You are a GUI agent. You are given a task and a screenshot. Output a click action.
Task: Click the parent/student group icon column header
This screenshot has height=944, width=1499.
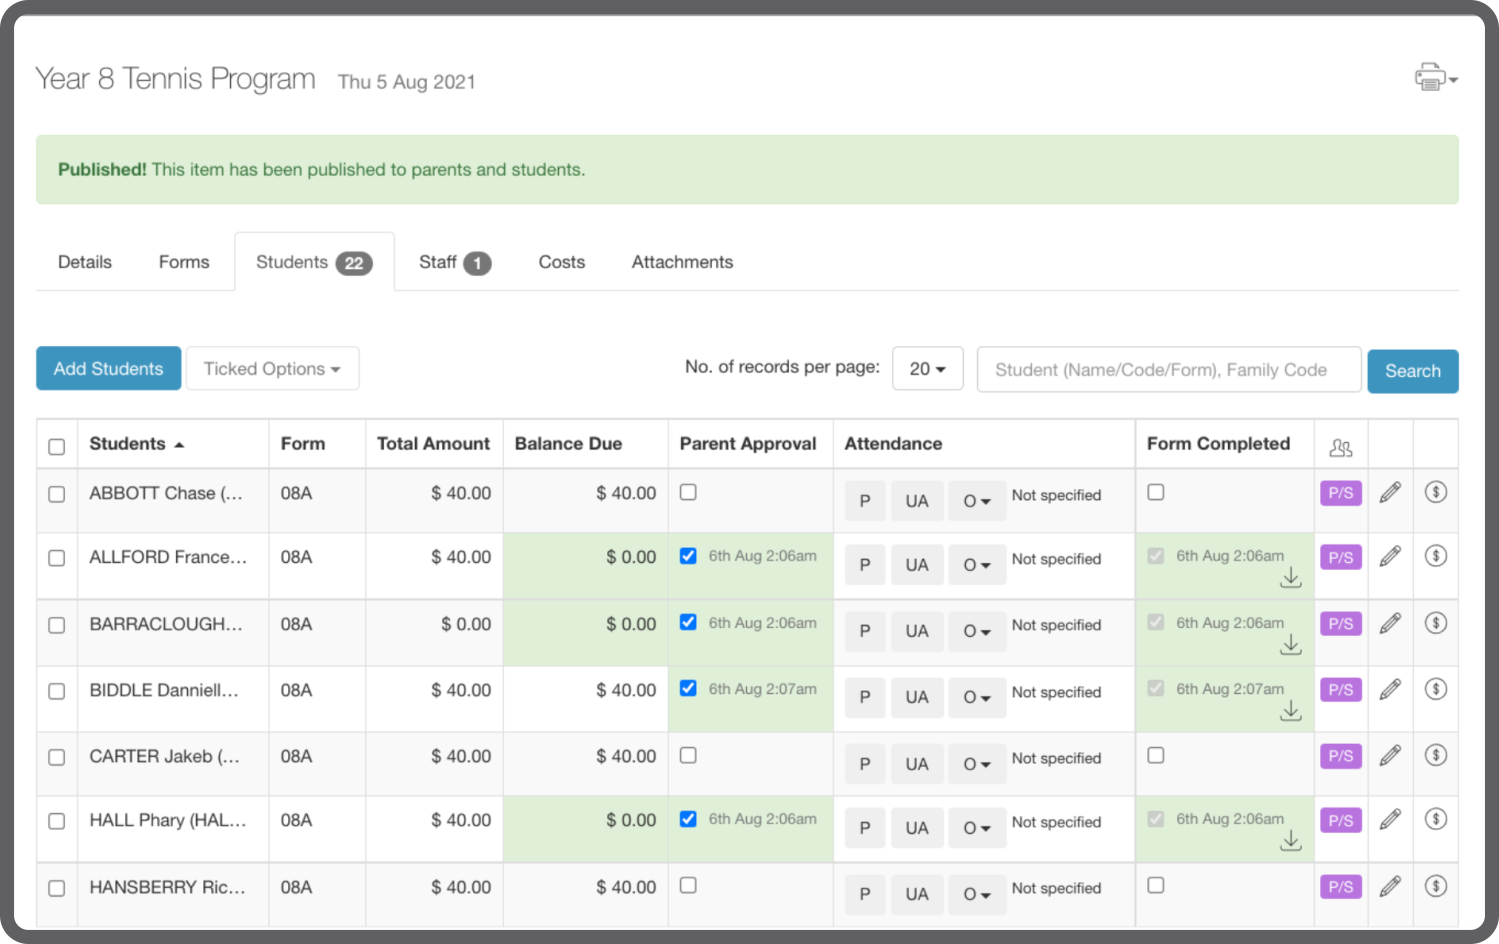[x=1341, y=447]
